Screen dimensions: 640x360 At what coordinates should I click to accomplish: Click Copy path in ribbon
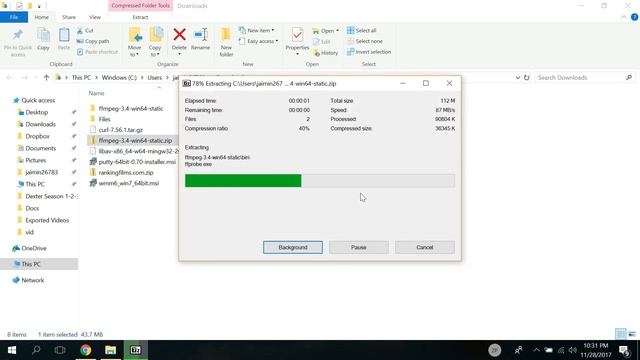coord(93,41)
